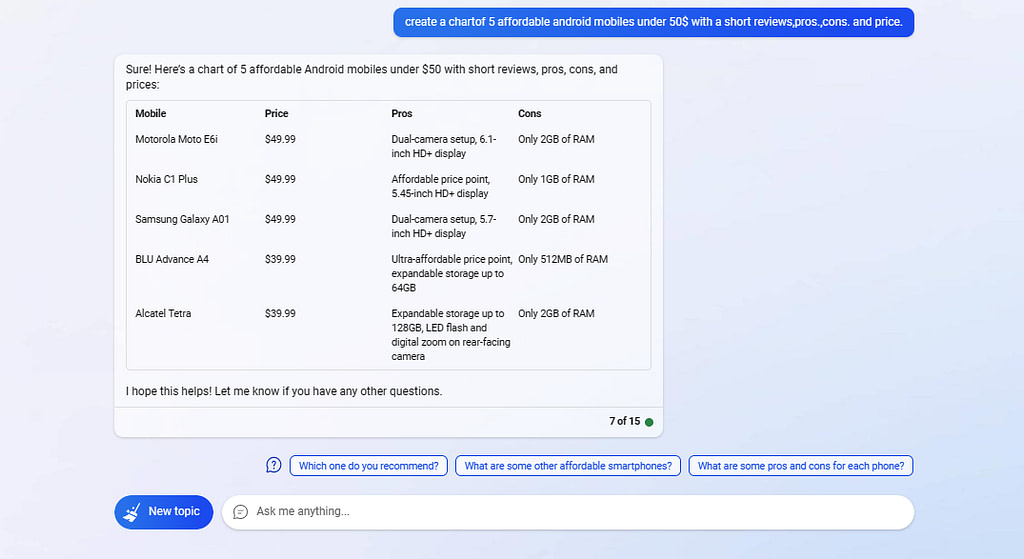Click 'BLU Advance A4' cell

coord(172,259)
